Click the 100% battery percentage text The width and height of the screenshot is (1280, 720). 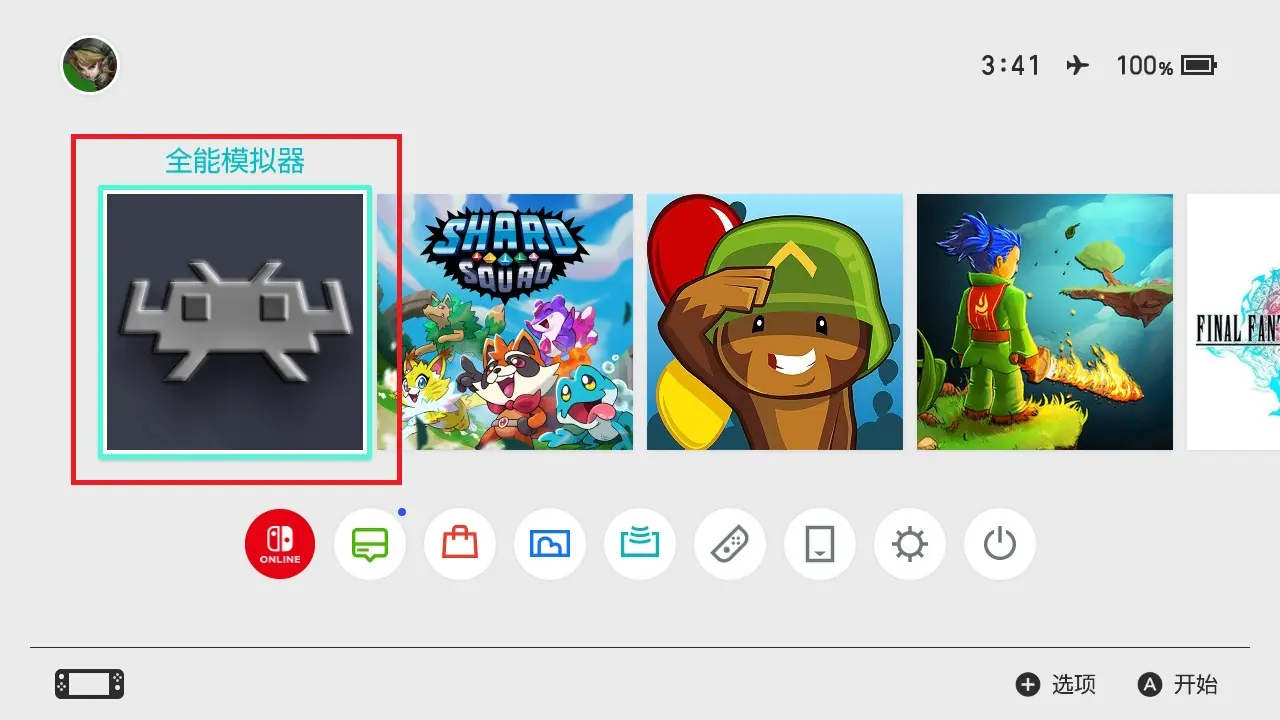[x=1145, y=66]
